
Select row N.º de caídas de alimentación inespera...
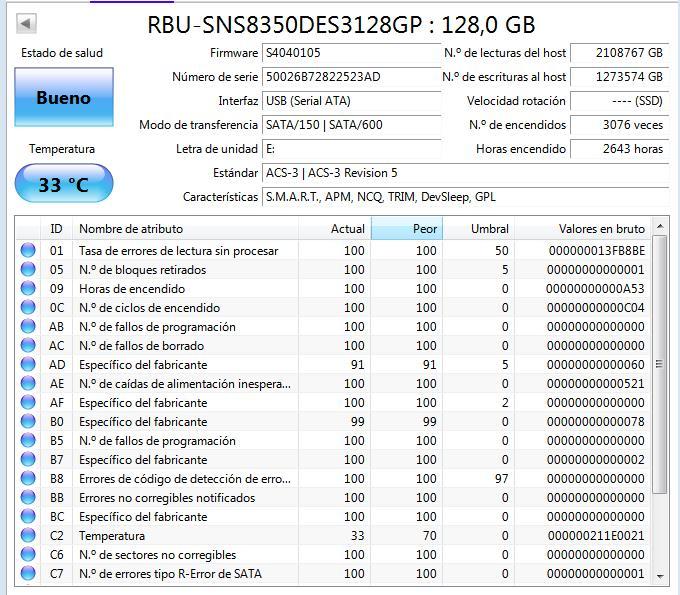click(x=333, y=384)
